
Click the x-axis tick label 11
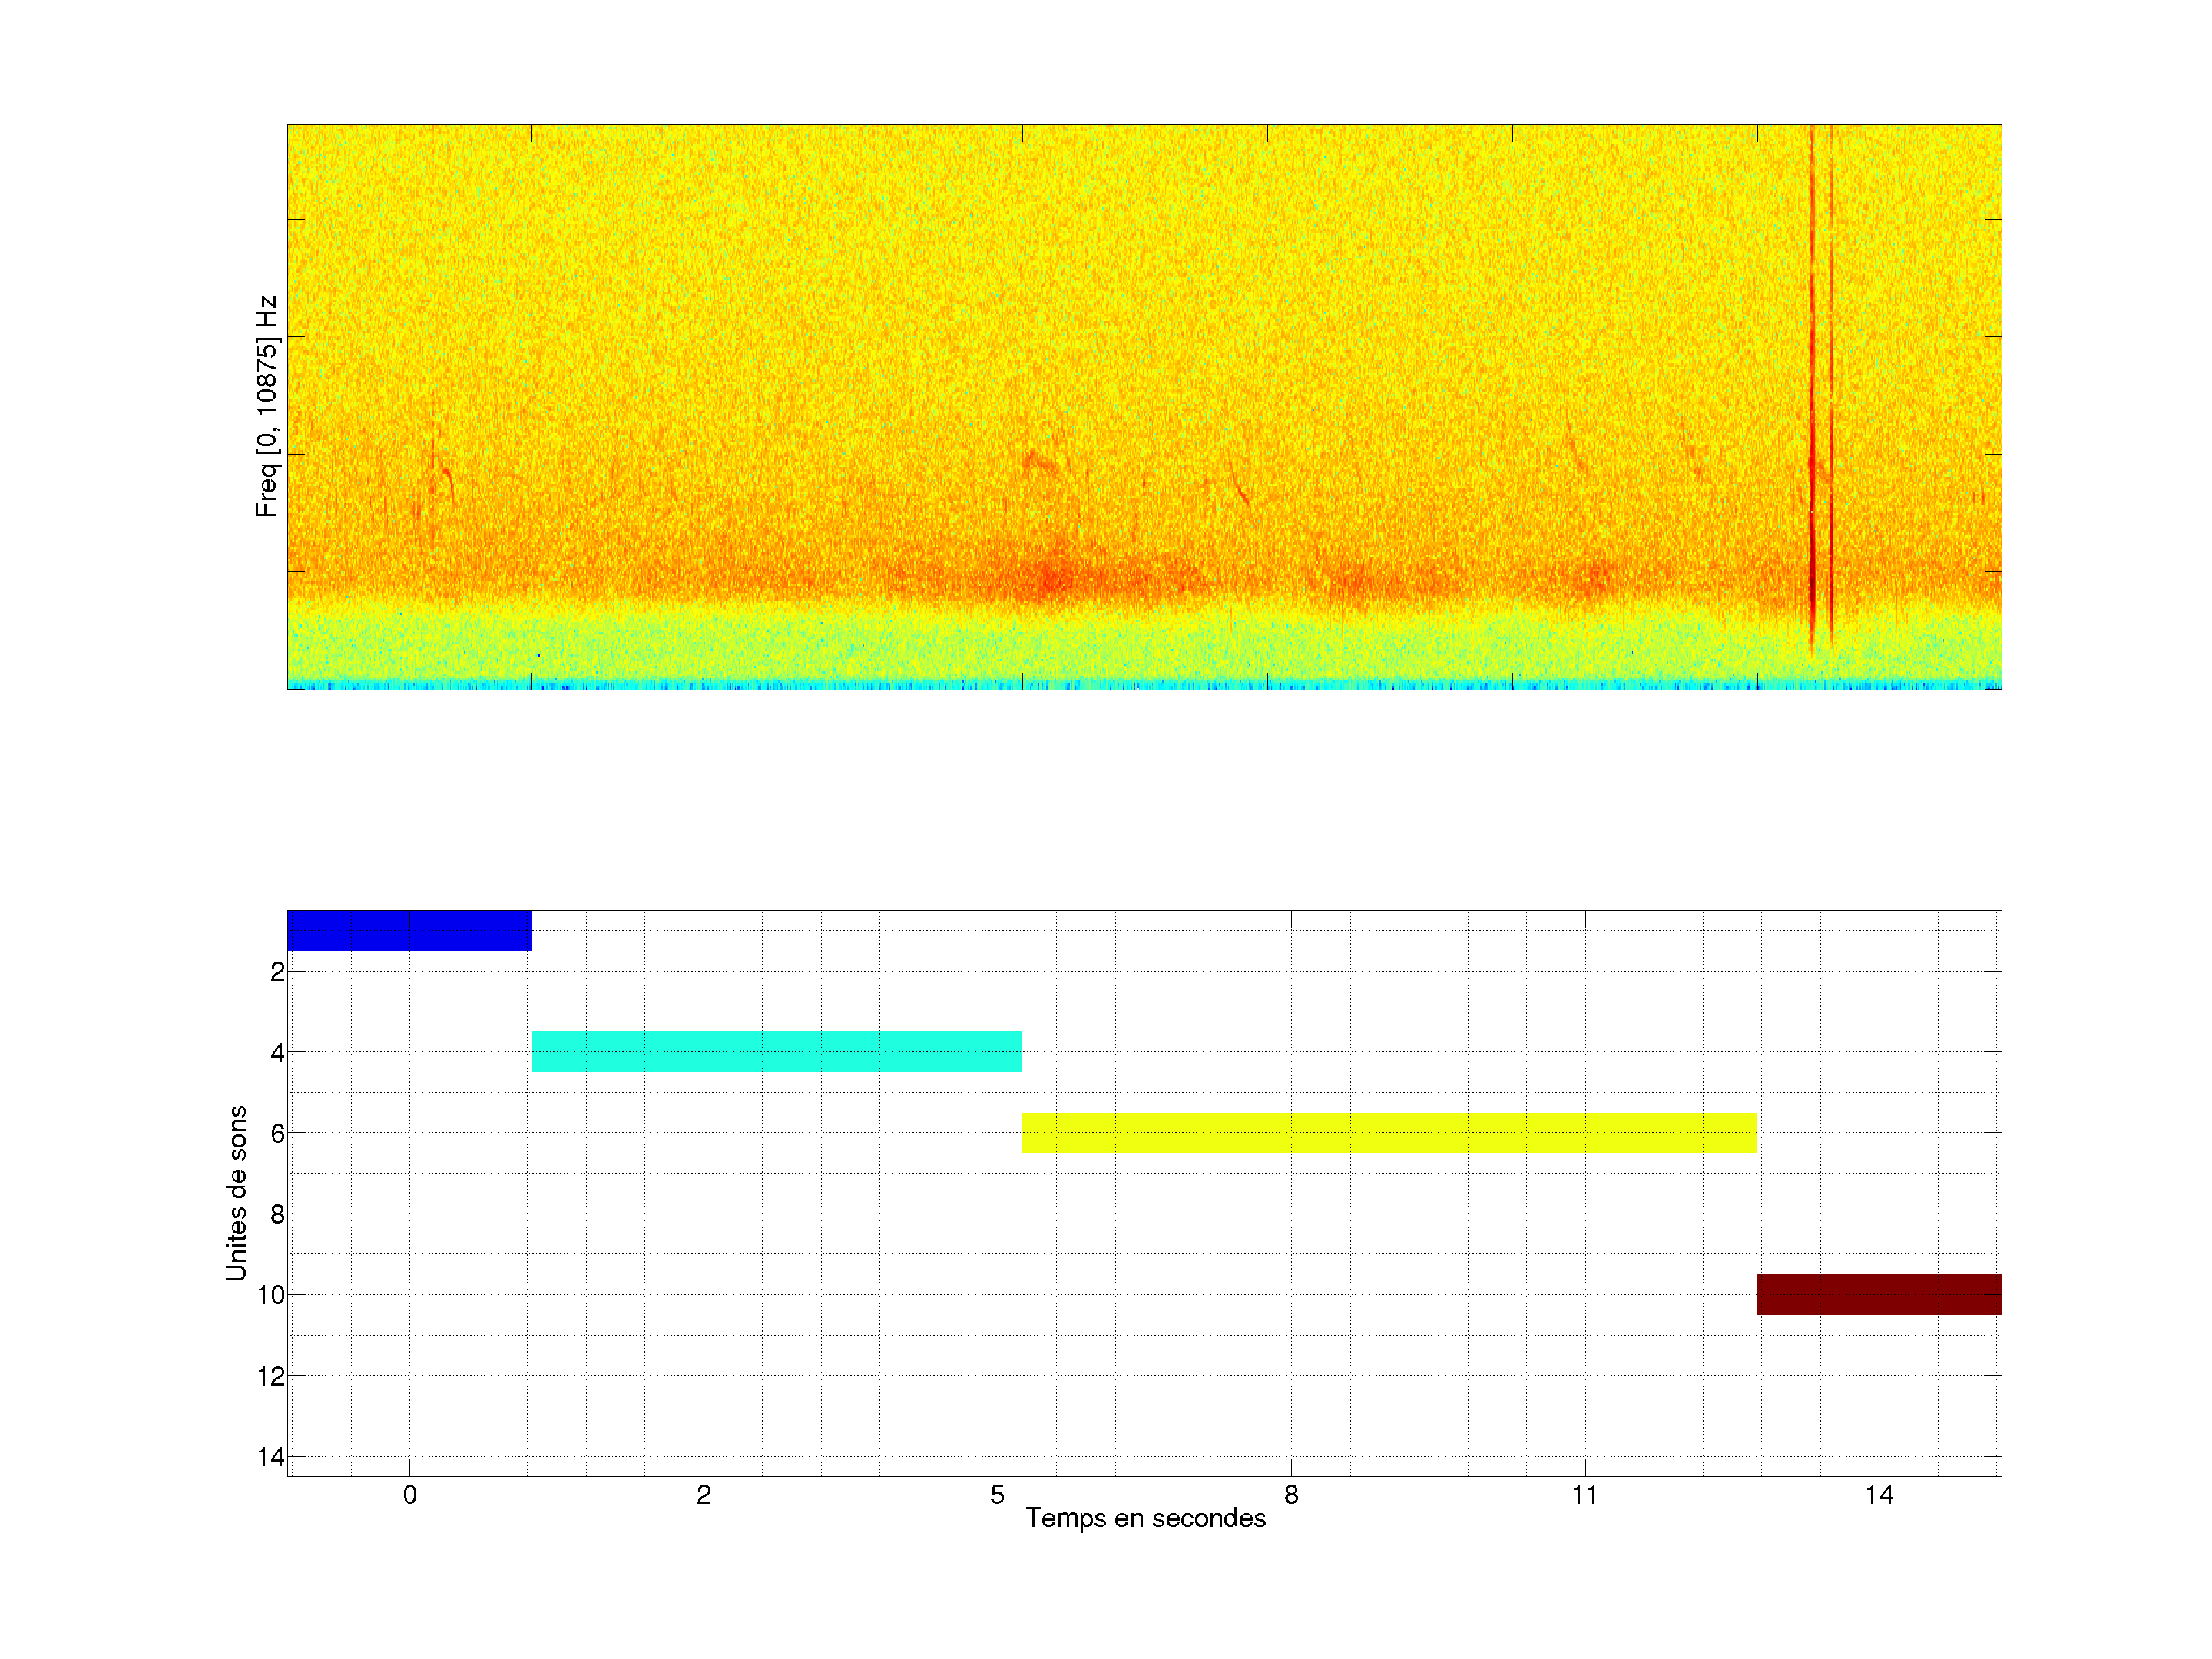[x=1584, y=1495]
